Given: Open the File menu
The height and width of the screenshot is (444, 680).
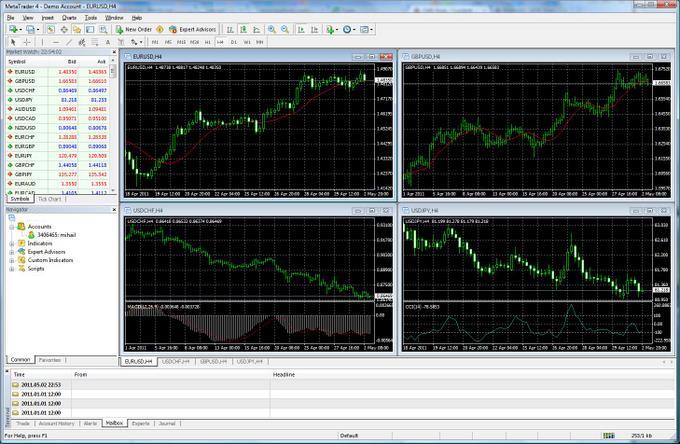Looking at the screenshot, I should 10,18.
